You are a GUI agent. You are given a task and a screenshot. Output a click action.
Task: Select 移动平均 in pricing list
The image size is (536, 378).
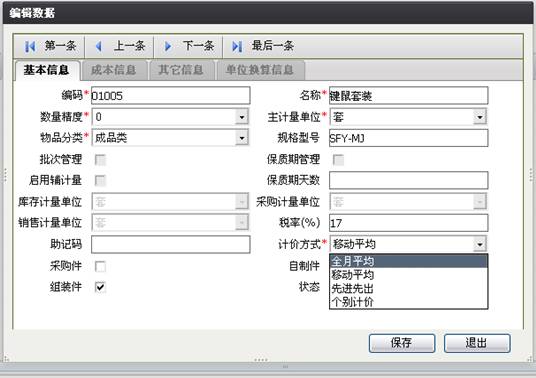coord(408,274)
